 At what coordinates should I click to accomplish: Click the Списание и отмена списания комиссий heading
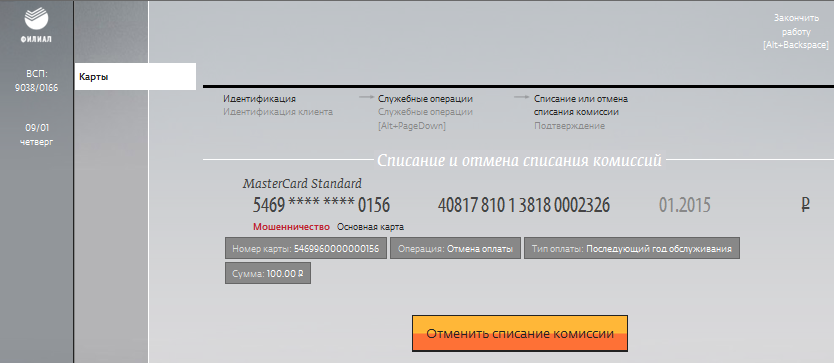(x=519, y=160)
